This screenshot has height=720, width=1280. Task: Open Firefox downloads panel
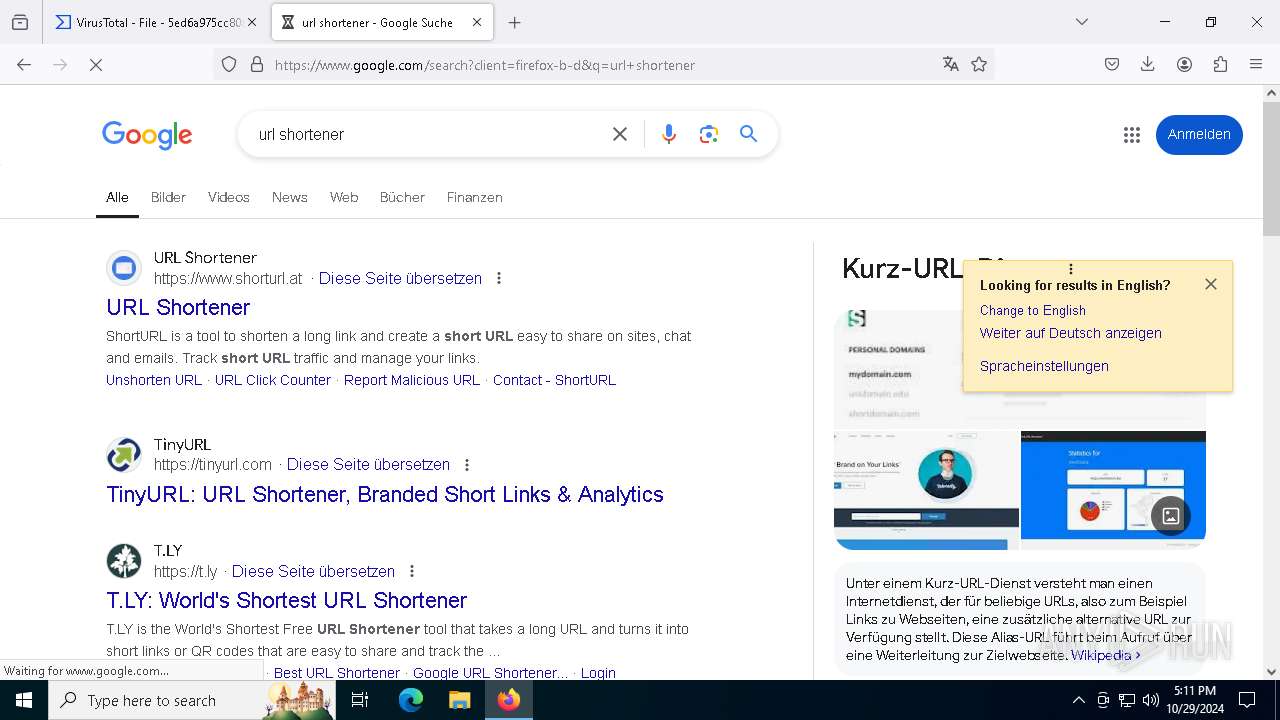pos(1148,64)
